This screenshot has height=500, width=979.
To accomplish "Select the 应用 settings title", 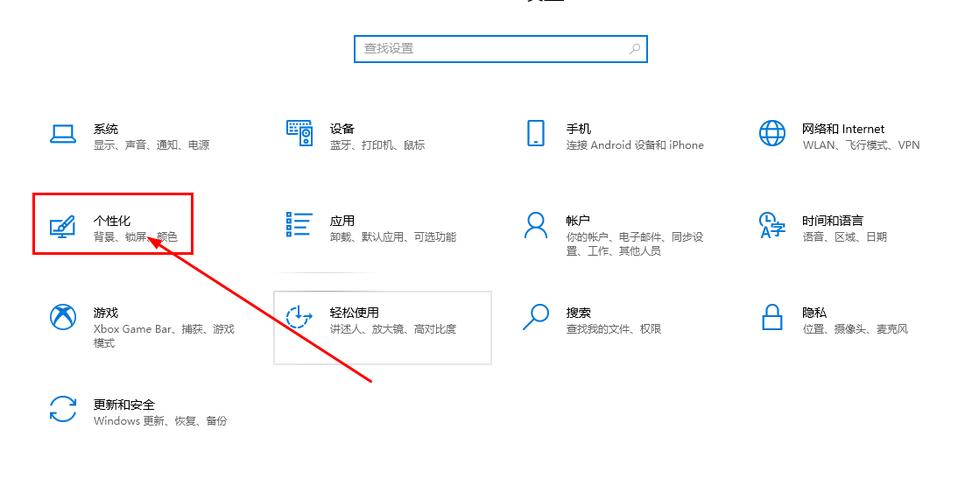I will [342, 221].
